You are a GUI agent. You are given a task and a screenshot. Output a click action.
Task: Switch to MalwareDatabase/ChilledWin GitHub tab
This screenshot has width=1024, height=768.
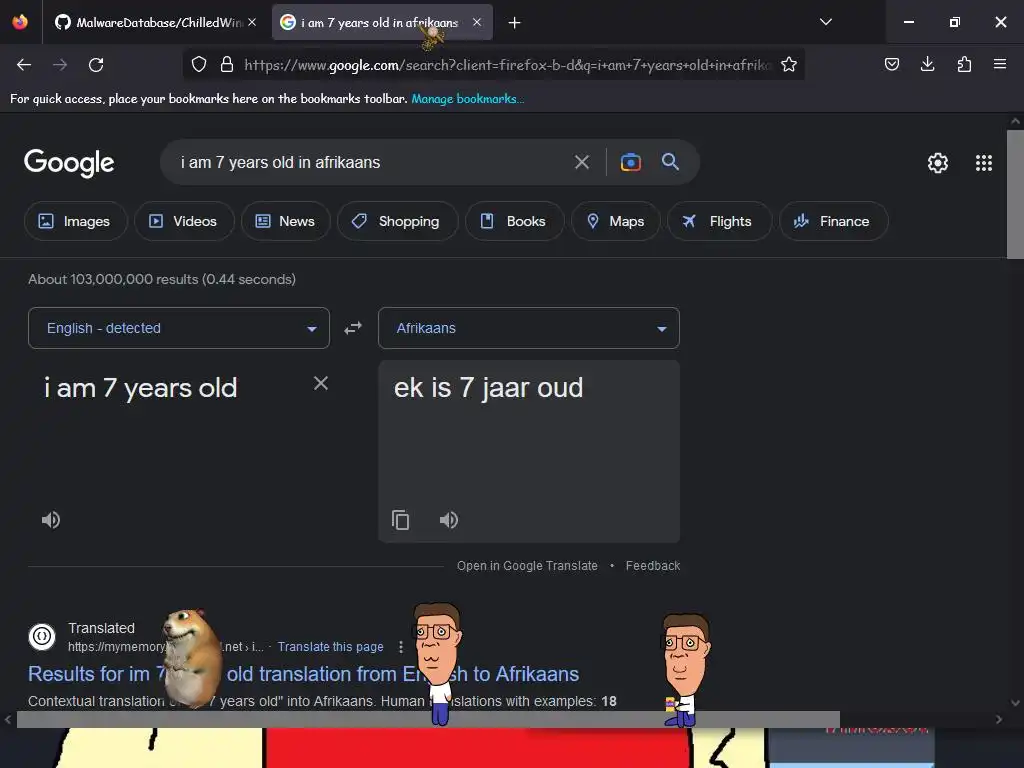[x=155, y=22]
